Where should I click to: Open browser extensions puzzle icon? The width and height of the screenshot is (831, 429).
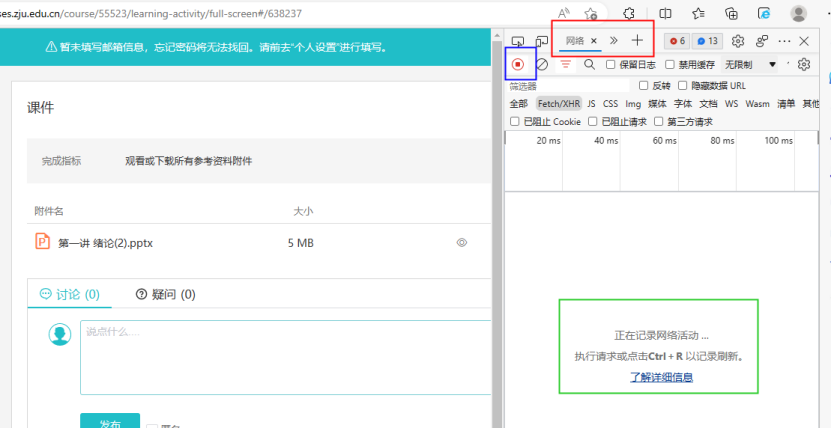(629, 13)
